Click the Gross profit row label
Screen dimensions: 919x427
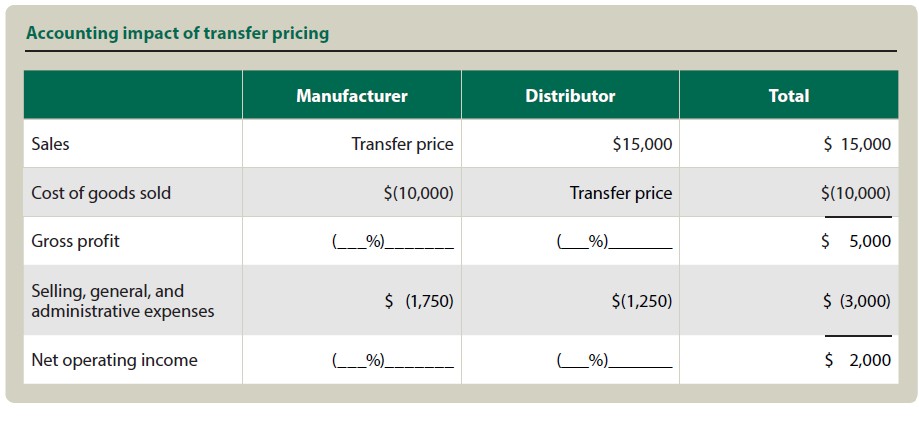(x=76, y=241)
